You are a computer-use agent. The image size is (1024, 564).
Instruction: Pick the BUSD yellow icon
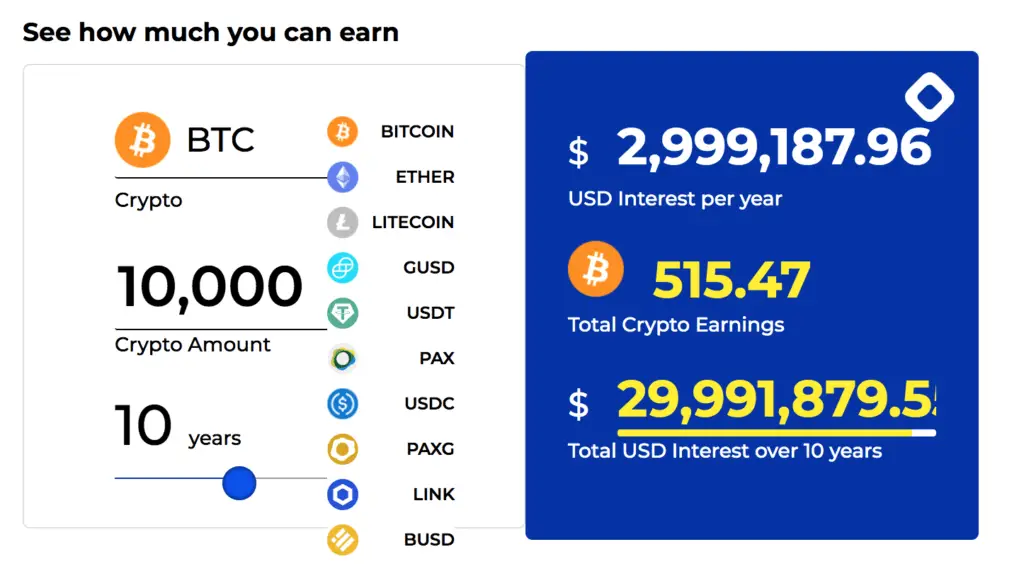pos(342,540)
